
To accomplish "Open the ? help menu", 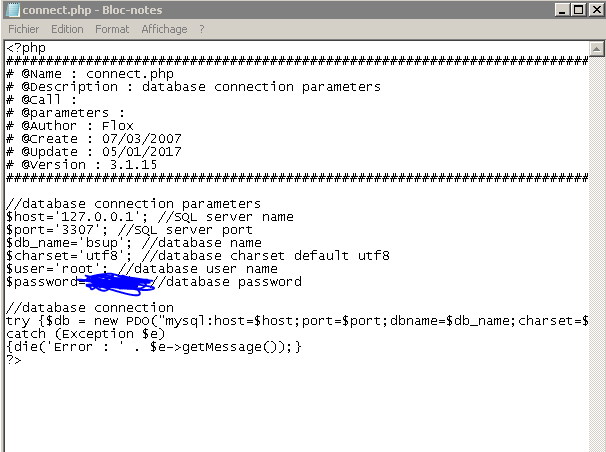I will tap(202, 29).
